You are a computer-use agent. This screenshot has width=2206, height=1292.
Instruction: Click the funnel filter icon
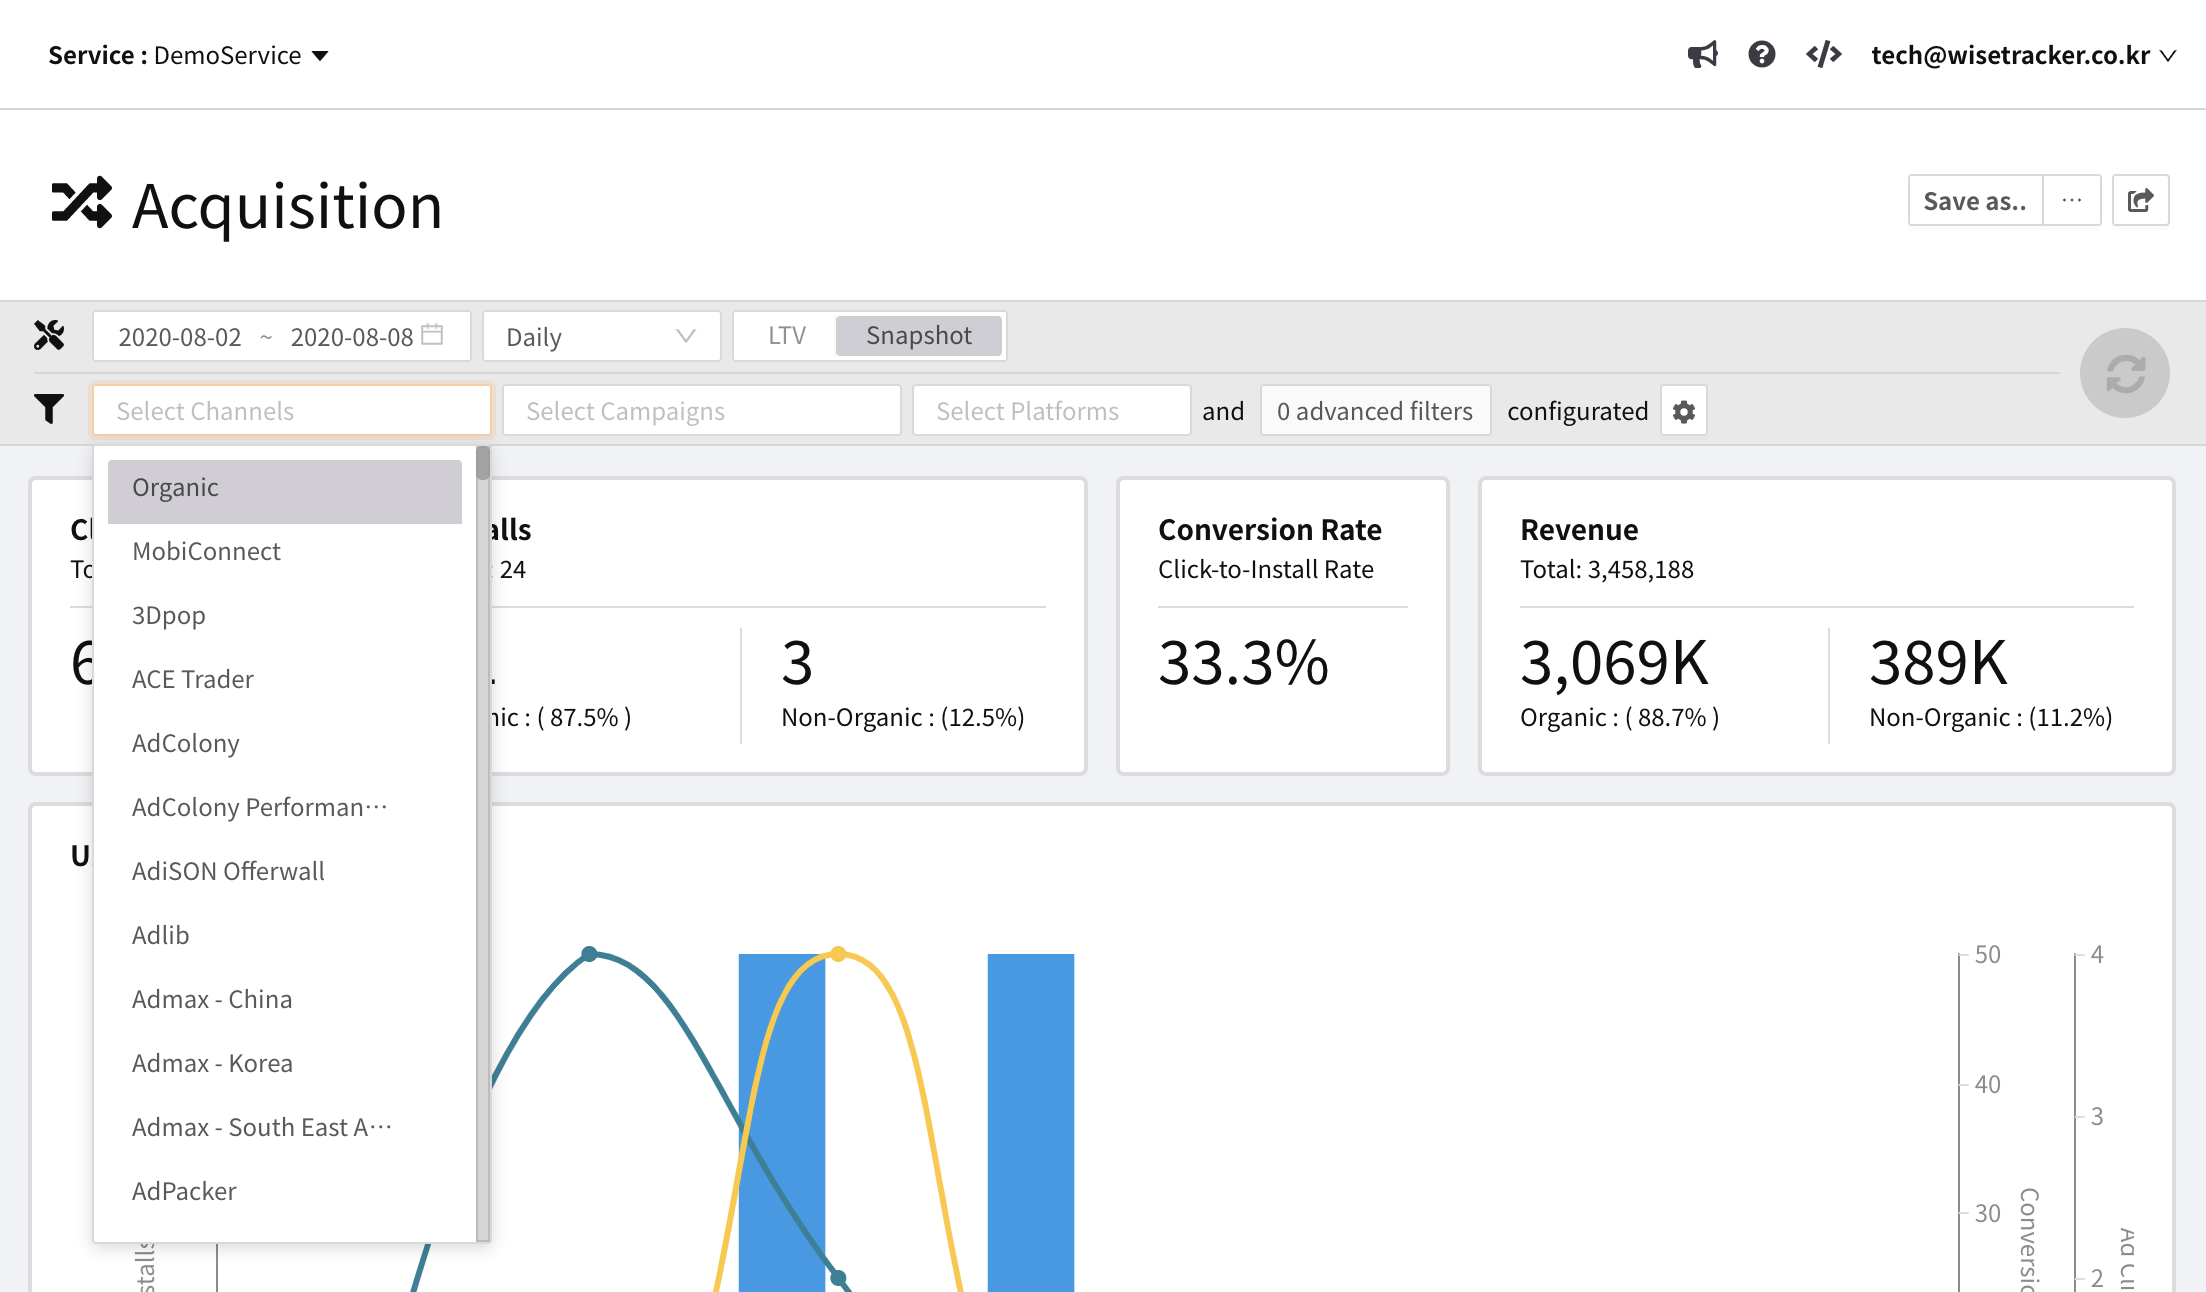point(49,409)
